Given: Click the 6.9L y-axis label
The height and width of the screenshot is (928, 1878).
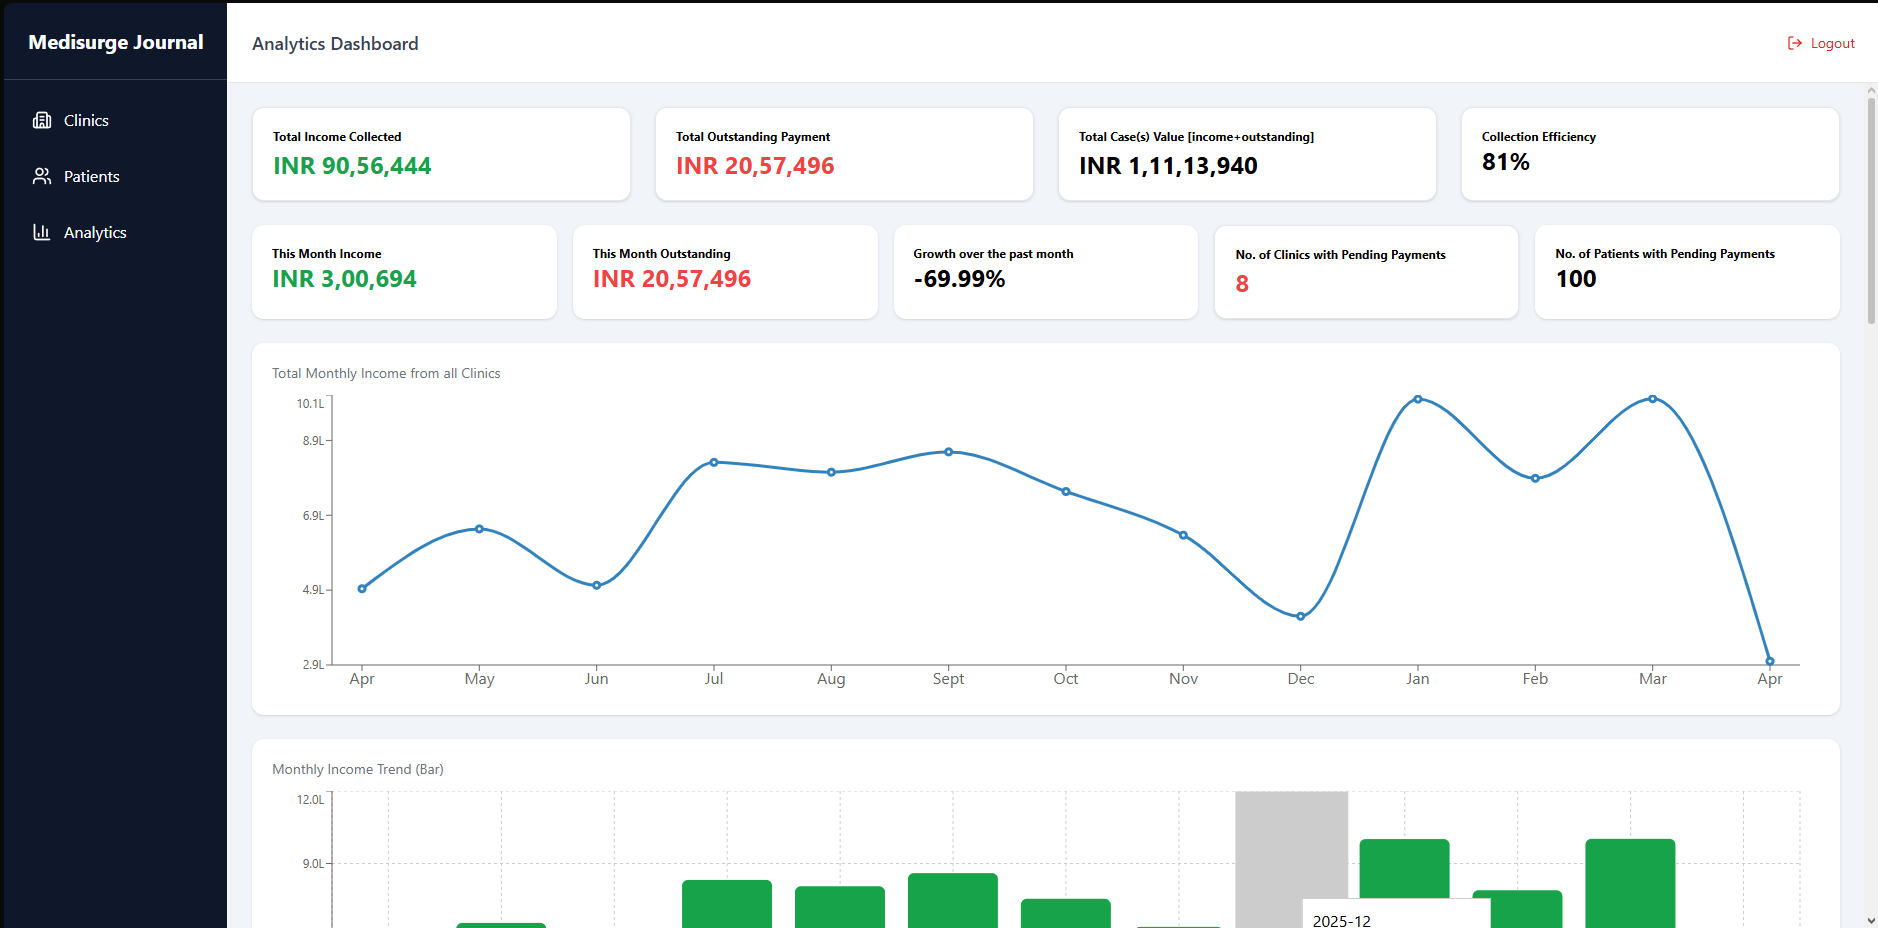Looking at the screenshot, I should pyautogui.click(x=313, y=516).
